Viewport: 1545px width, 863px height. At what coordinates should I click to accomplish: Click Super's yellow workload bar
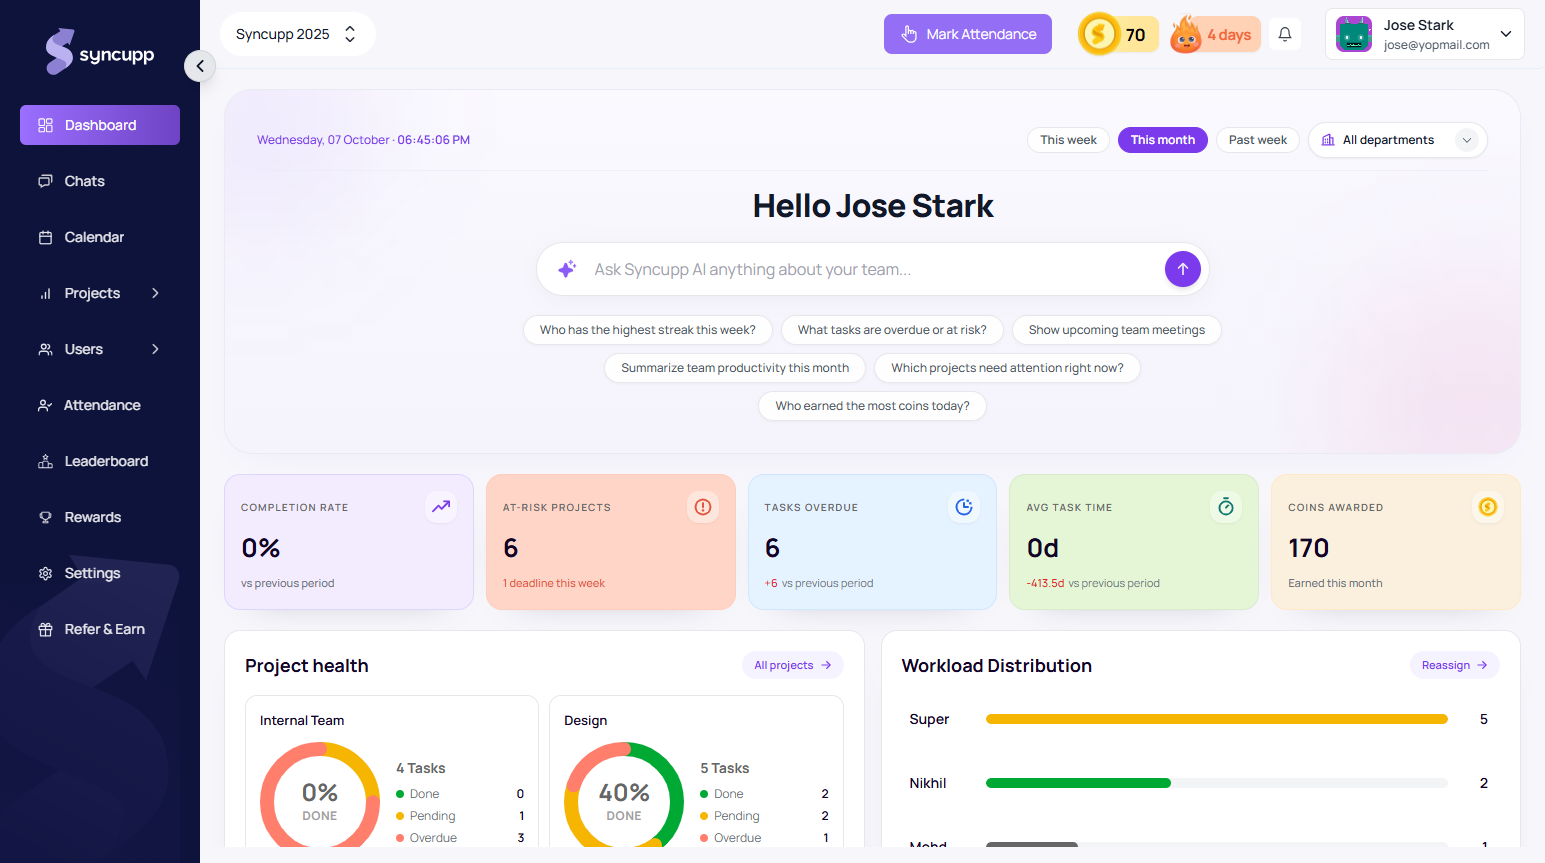[x=1217, y=719]
